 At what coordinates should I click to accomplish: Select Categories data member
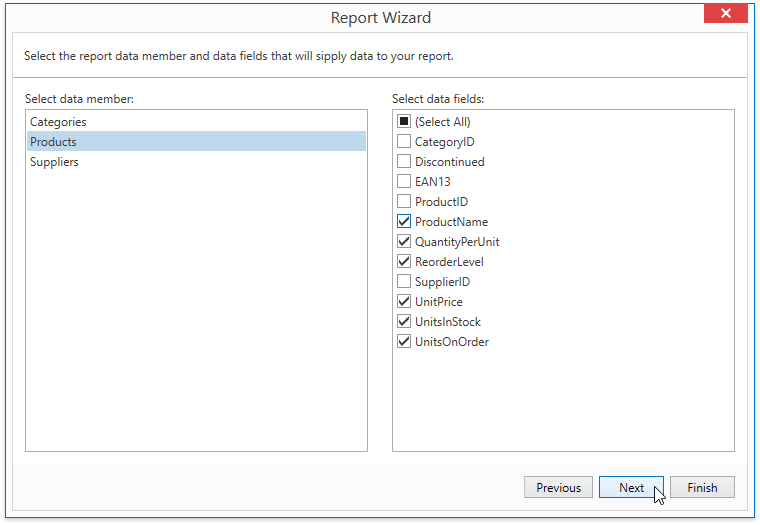coord(196,121)
